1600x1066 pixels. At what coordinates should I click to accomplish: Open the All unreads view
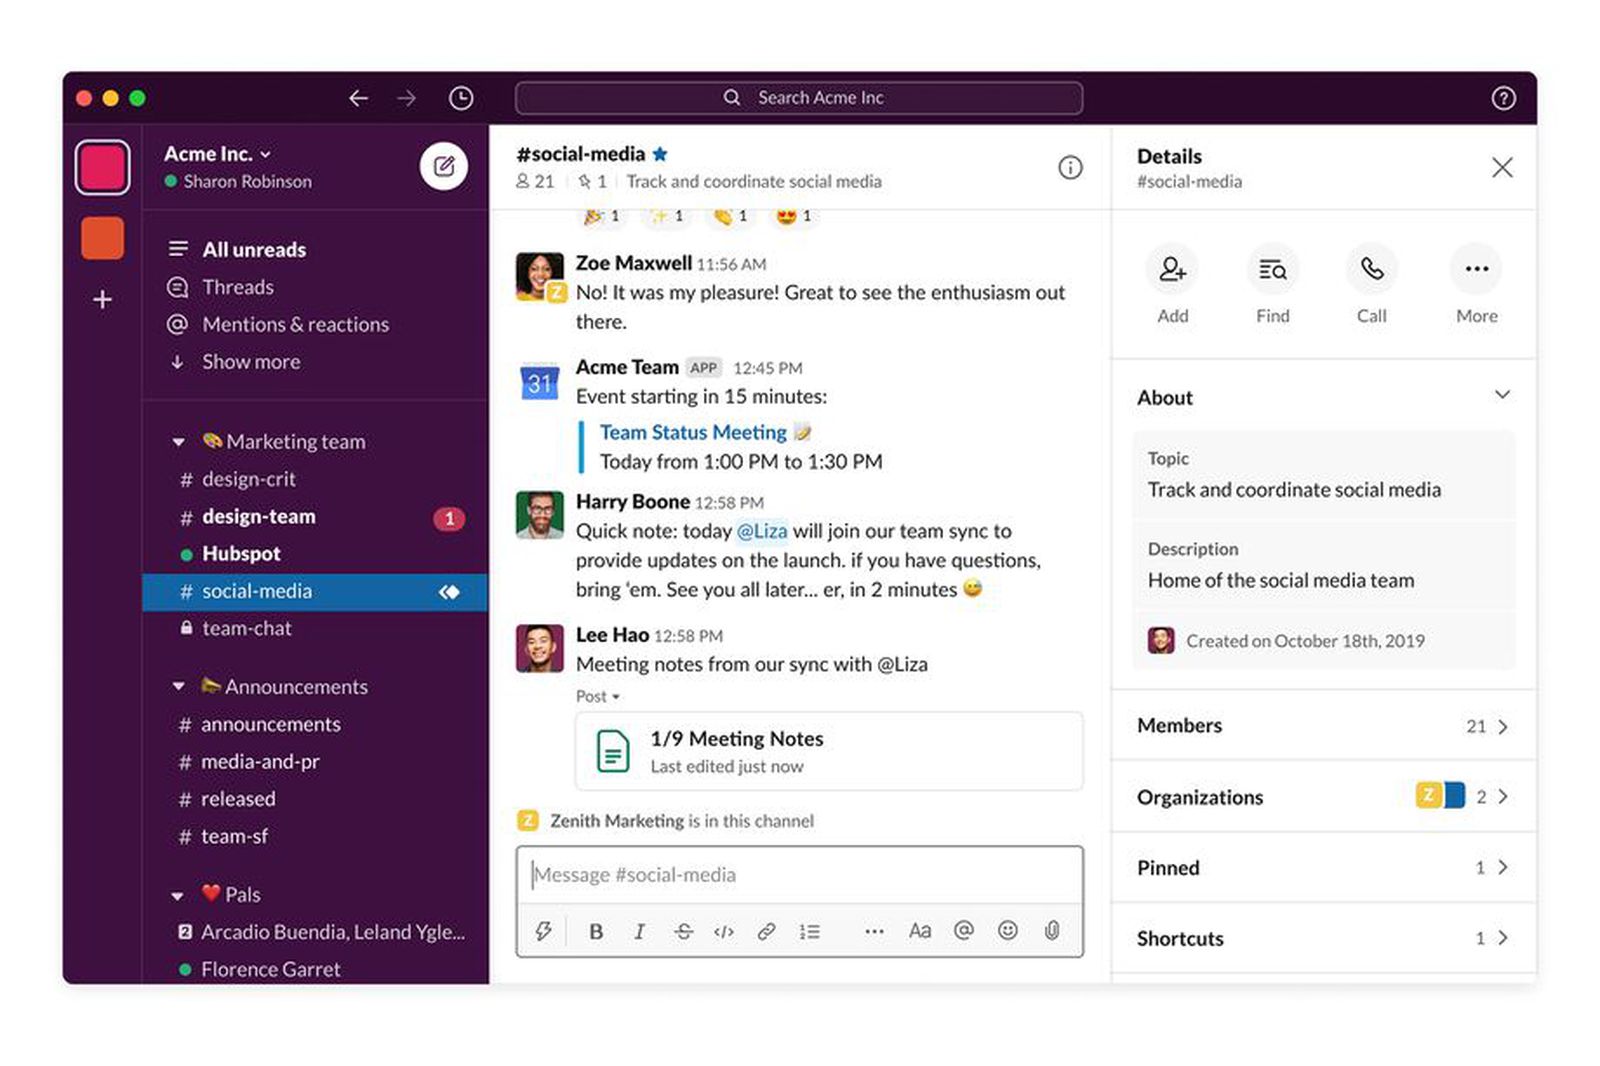pos(253,249)
